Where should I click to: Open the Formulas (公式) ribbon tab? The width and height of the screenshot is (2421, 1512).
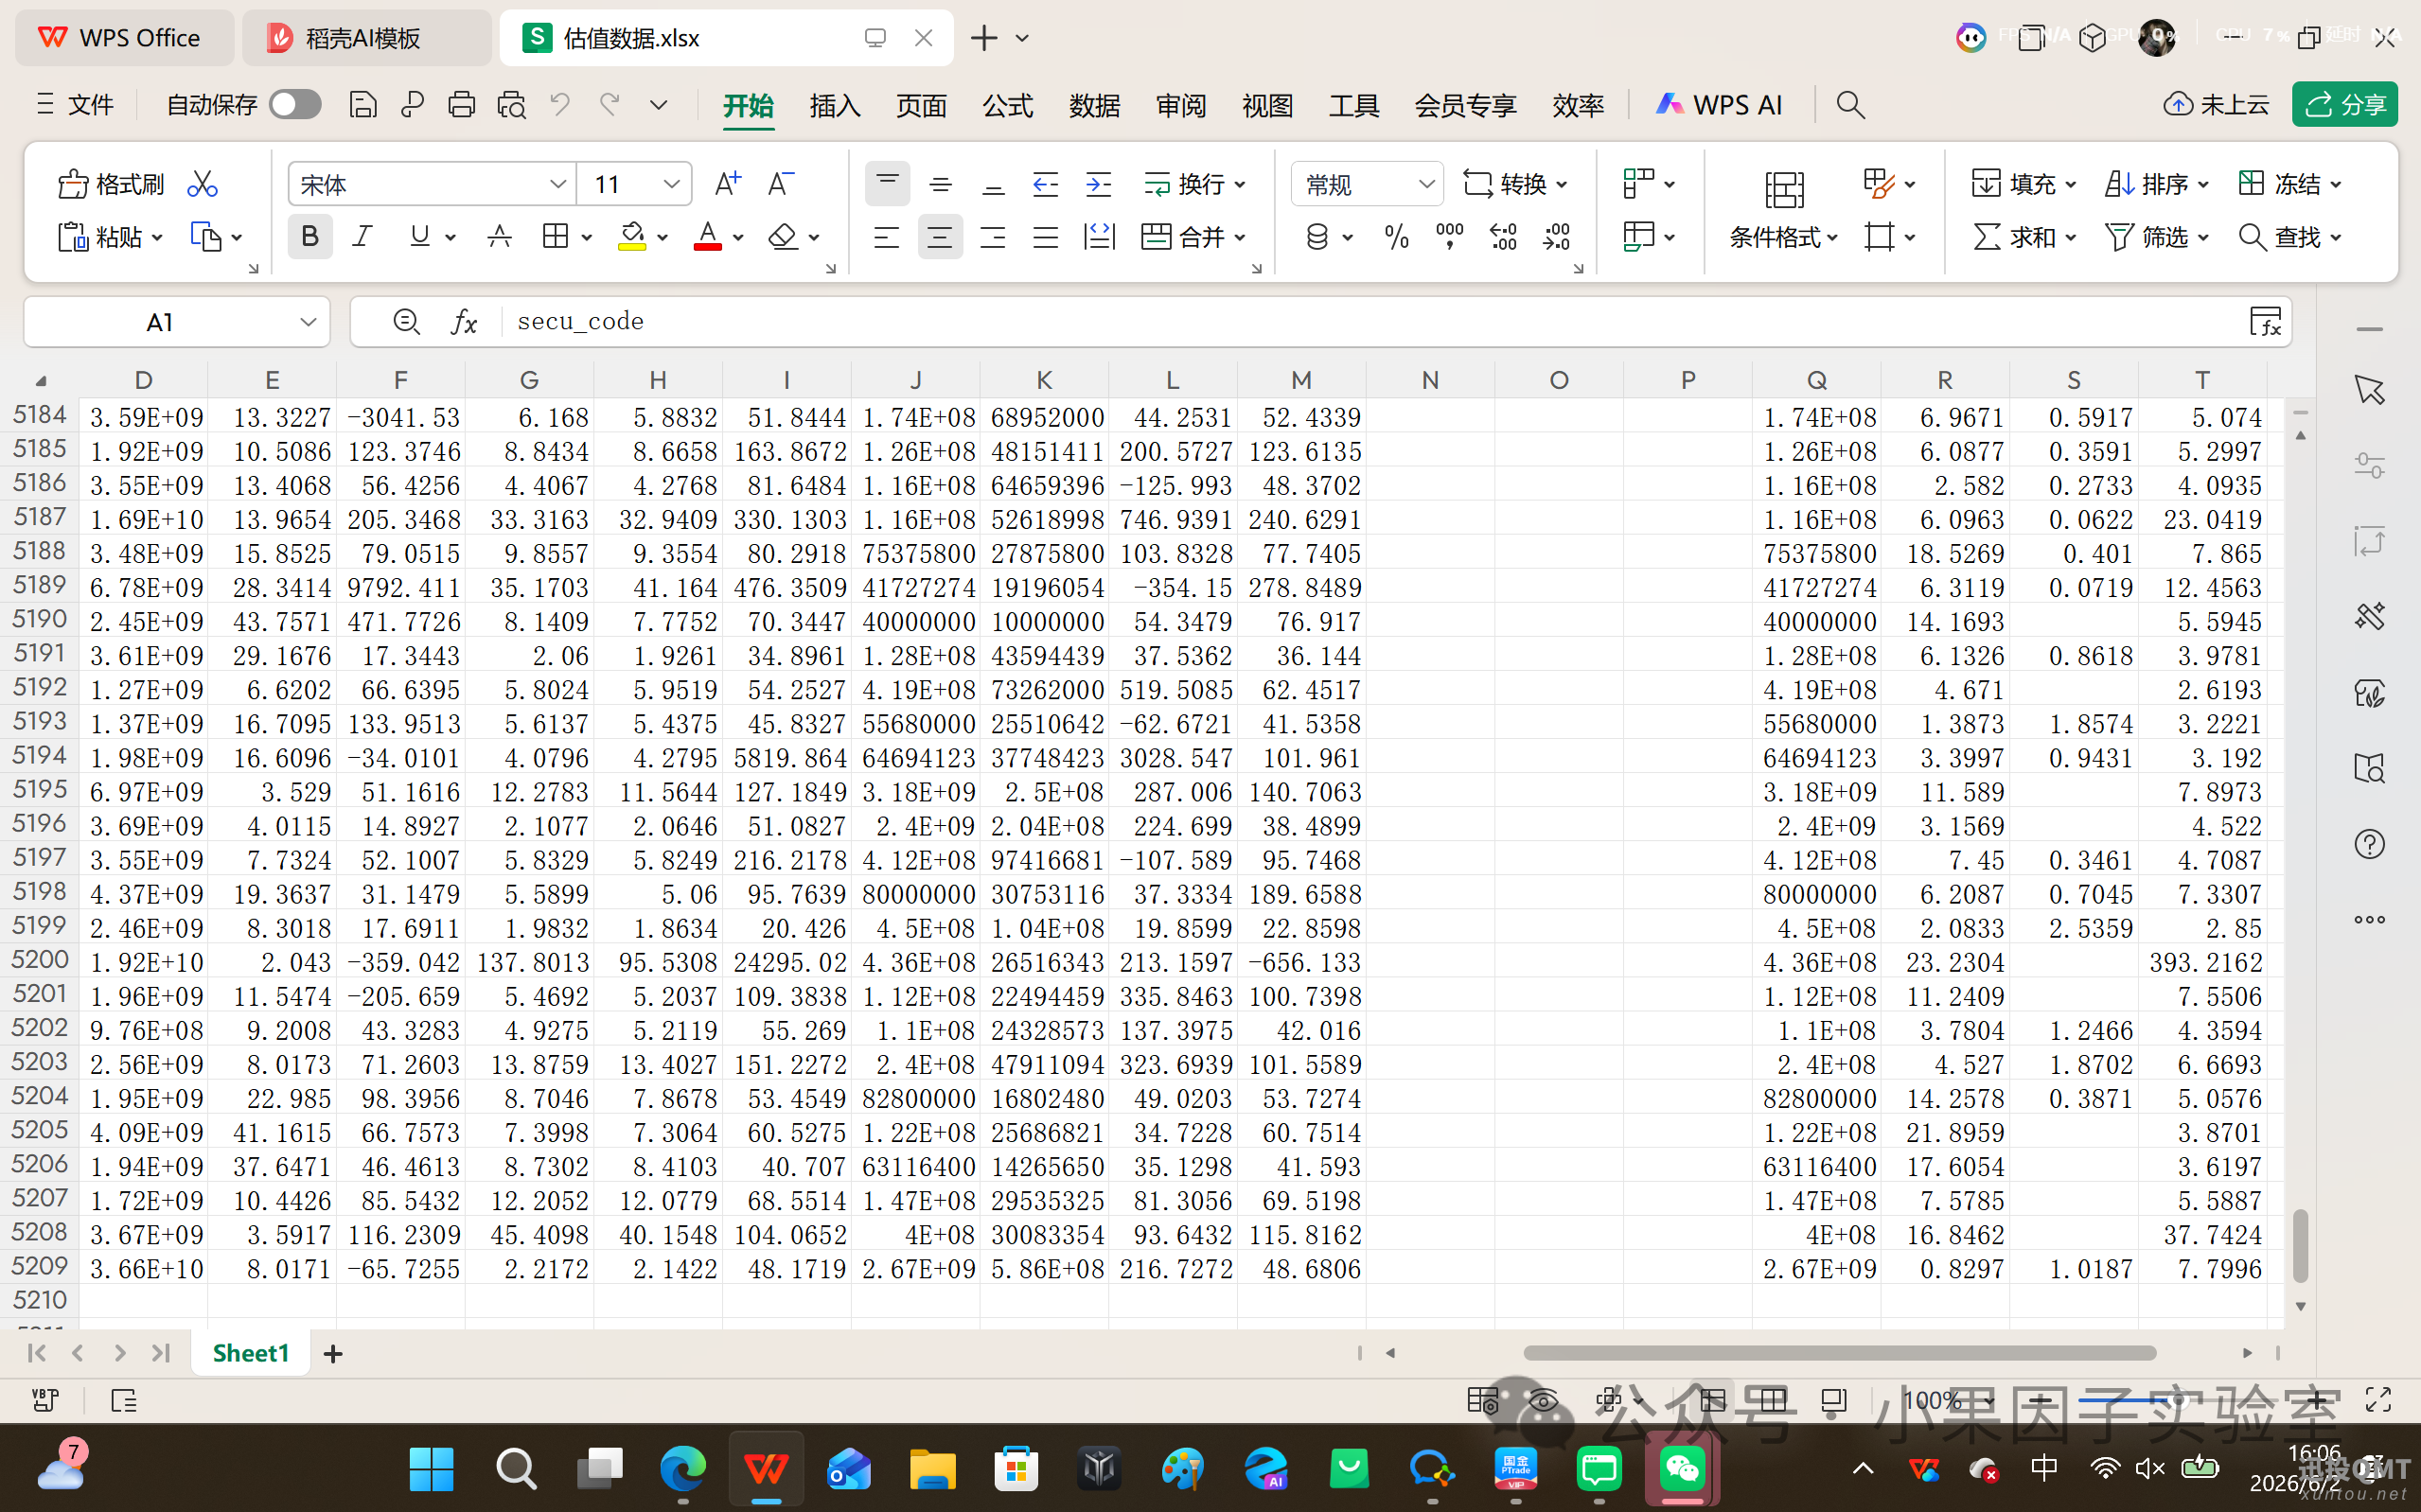[1007, 105]
